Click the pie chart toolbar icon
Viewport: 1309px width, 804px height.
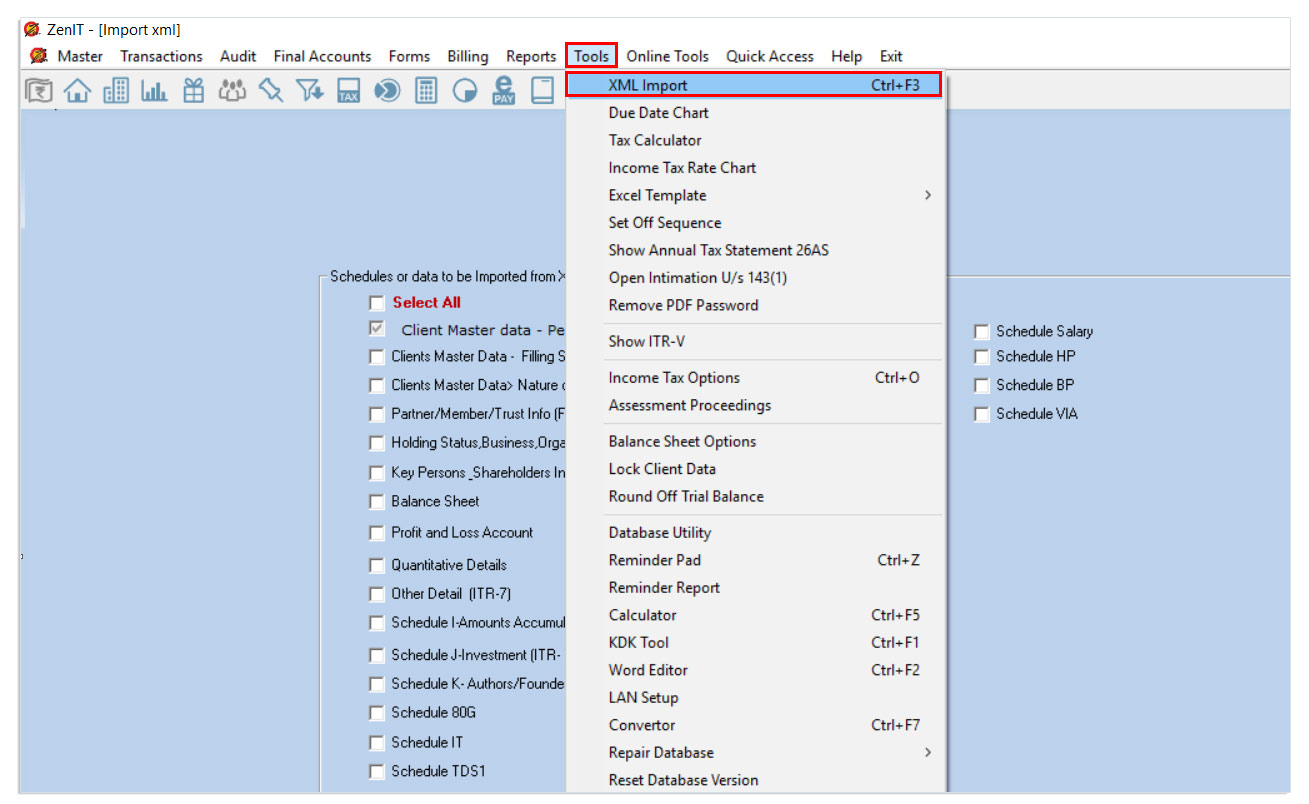465,91
